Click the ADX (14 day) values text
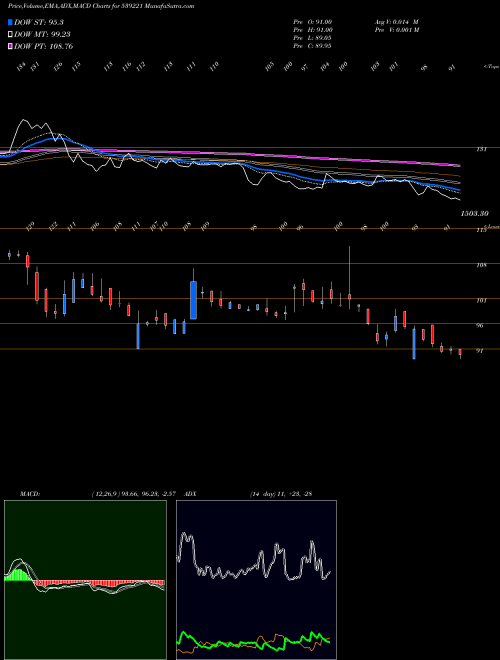Image resolution: width=500 pixels, height=660 pixels. pos(281,494)
